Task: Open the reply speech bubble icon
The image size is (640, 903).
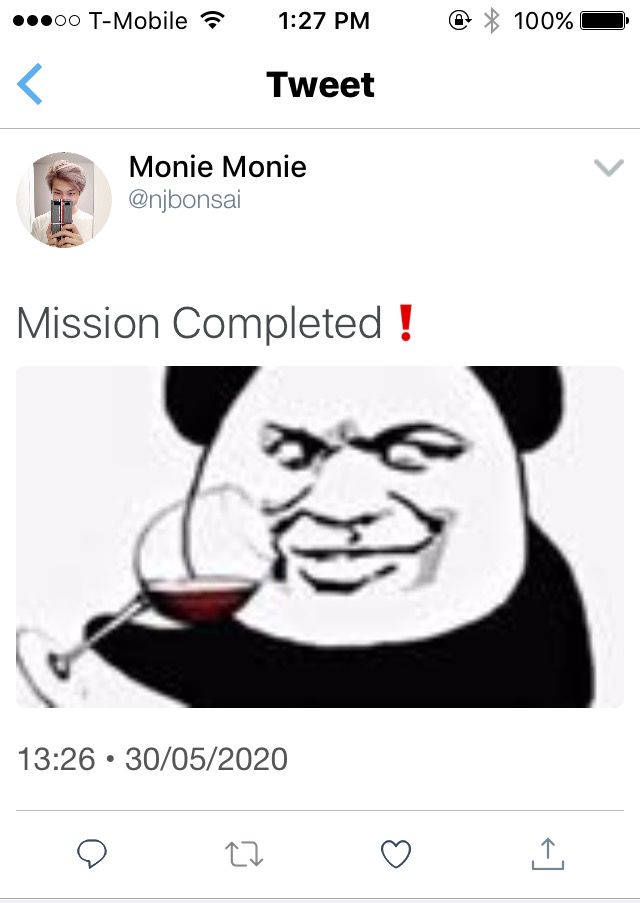Action: (92, 853)
